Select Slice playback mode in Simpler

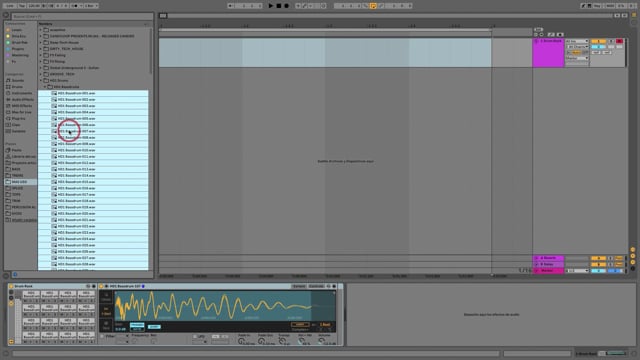(106, 325)
